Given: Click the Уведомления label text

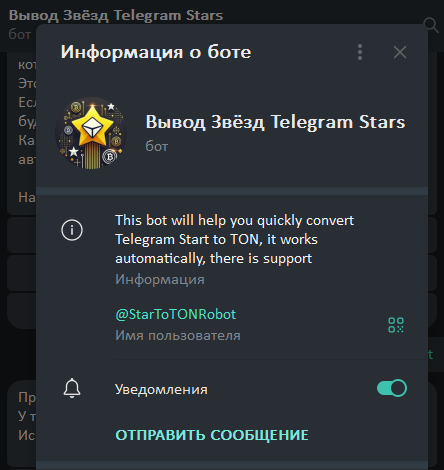Looking at the screenshot, I should click(161, 389).
